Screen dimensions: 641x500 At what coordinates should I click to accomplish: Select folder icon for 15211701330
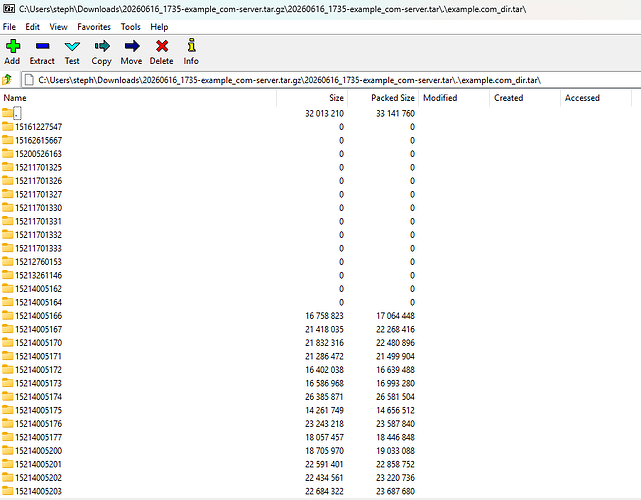[x=8, y=207]
